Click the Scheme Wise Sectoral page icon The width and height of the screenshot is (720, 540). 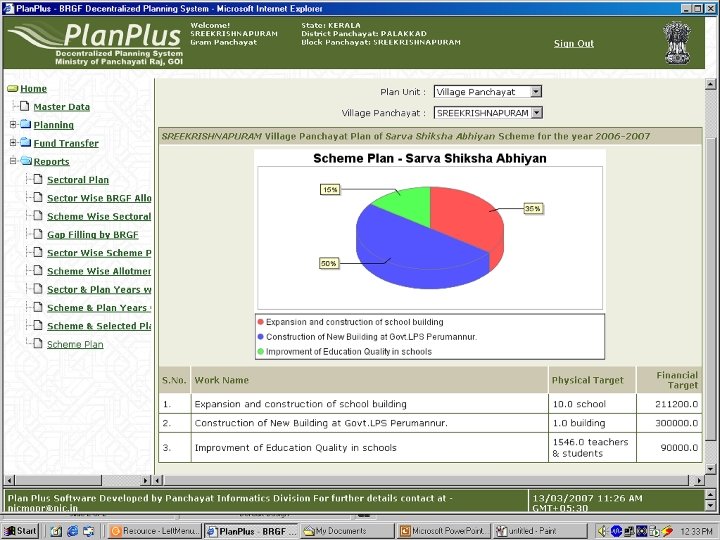pyautogui.click(x=39, y=216)
